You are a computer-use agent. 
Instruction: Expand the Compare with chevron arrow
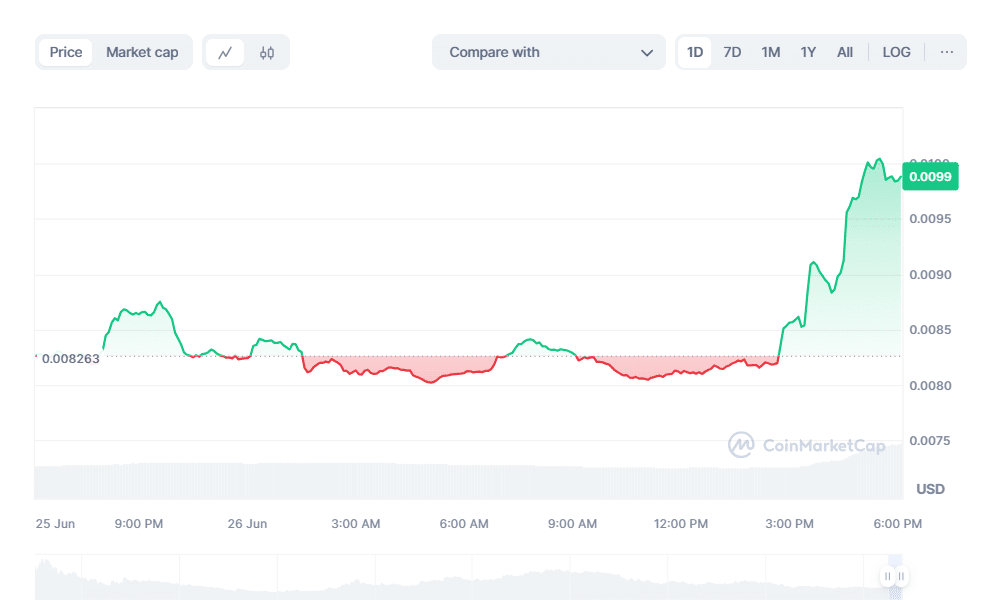tap(647, 53)
